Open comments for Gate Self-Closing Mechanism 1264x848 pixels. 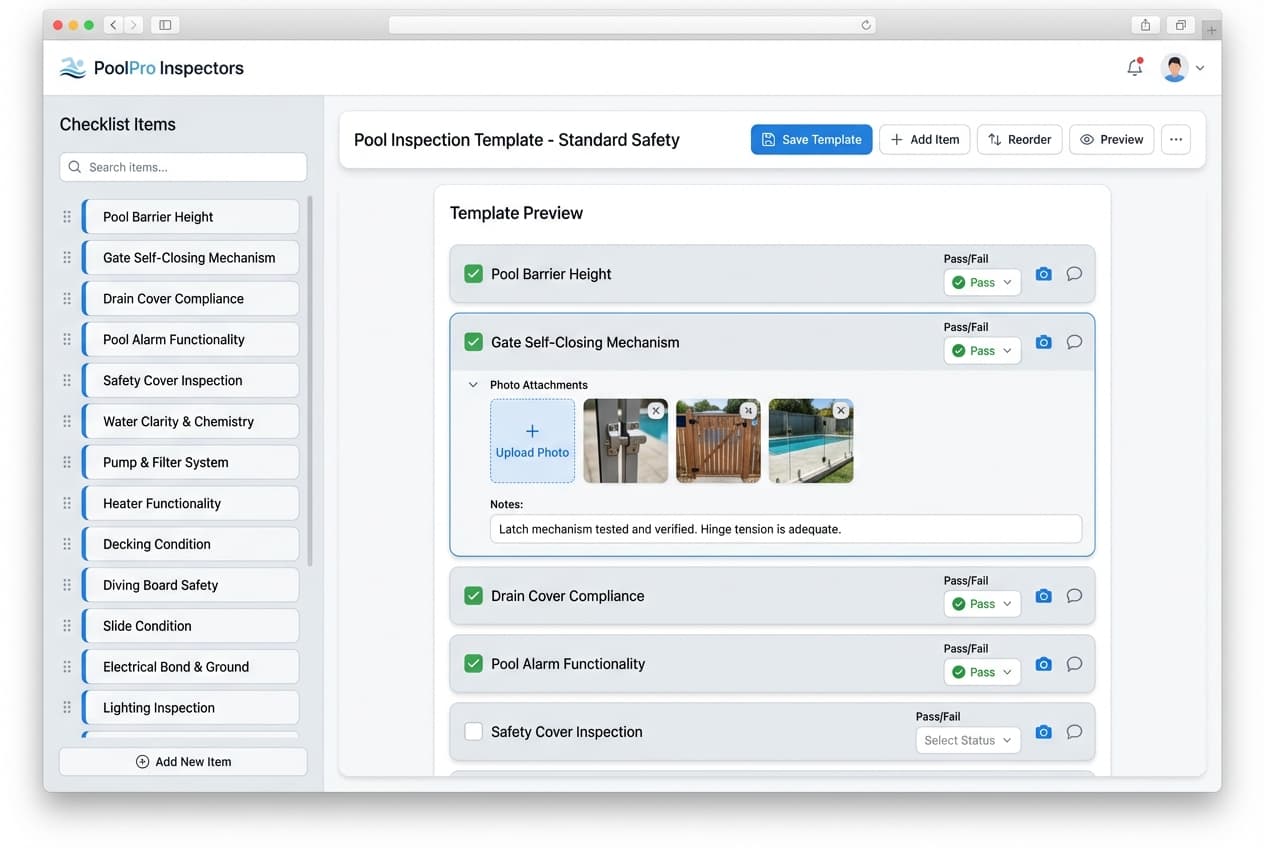(x=1074, y=342)
